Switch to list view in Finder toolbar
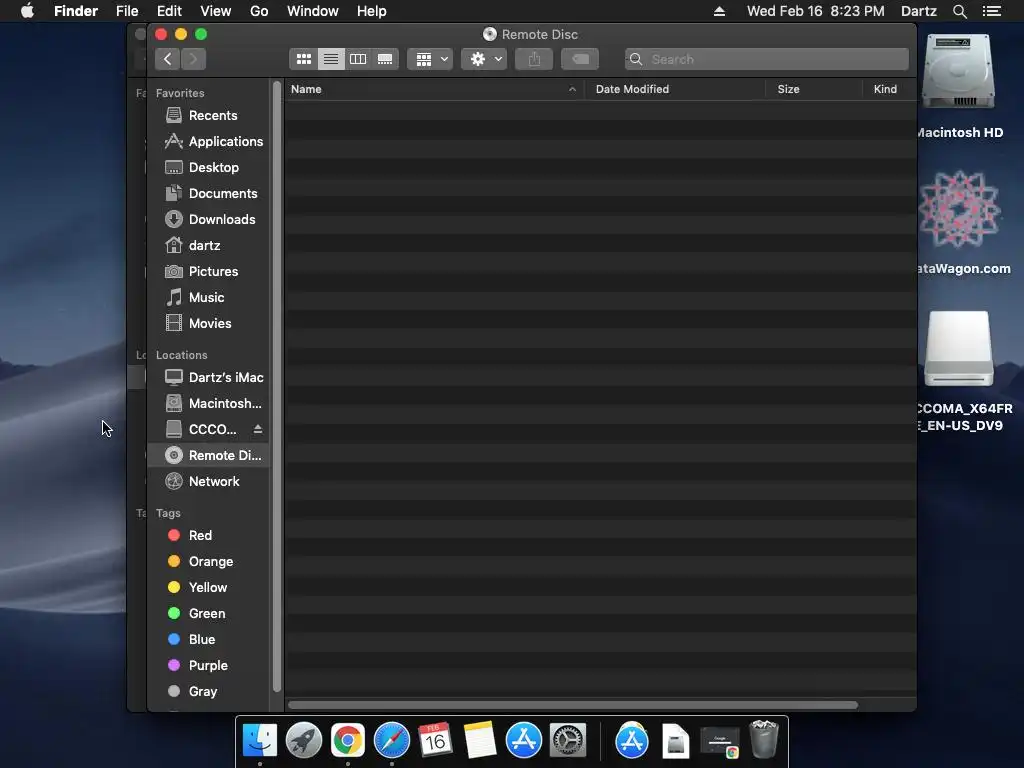This screenshot has height=768, width=1024. 331,59
